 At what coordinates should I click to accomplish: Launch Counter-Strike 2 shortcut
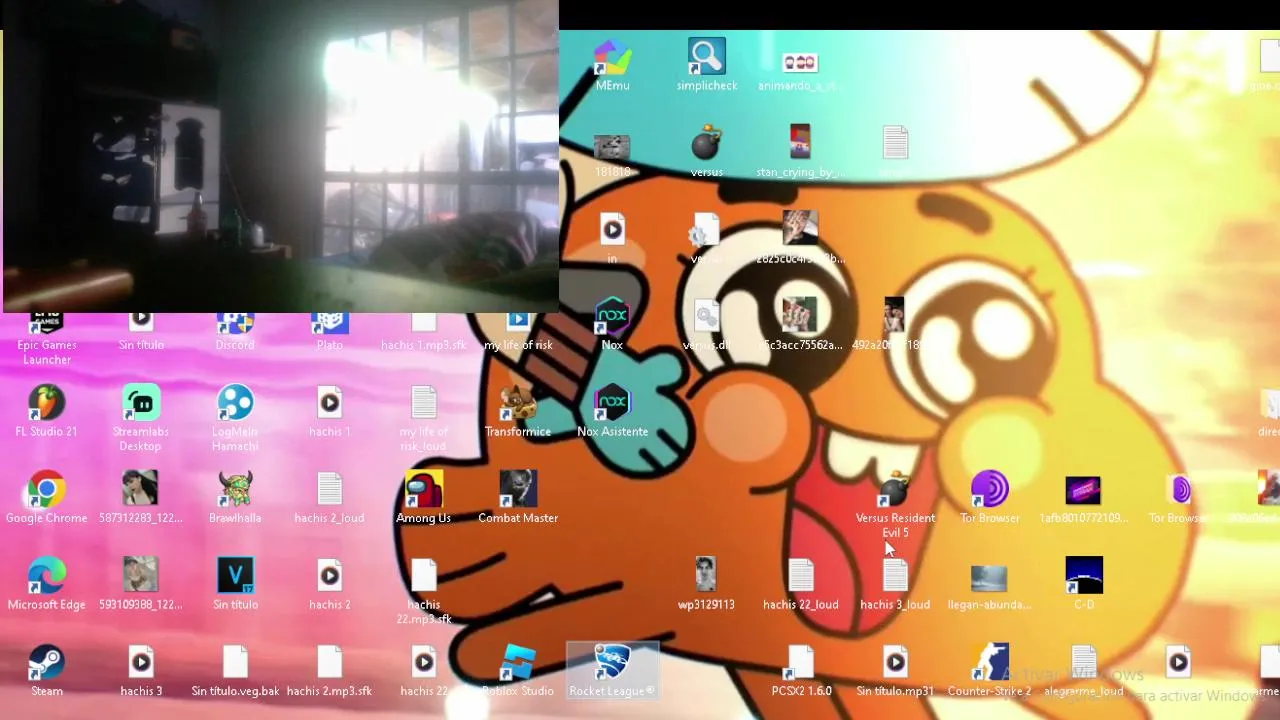[x=990, y=671]
